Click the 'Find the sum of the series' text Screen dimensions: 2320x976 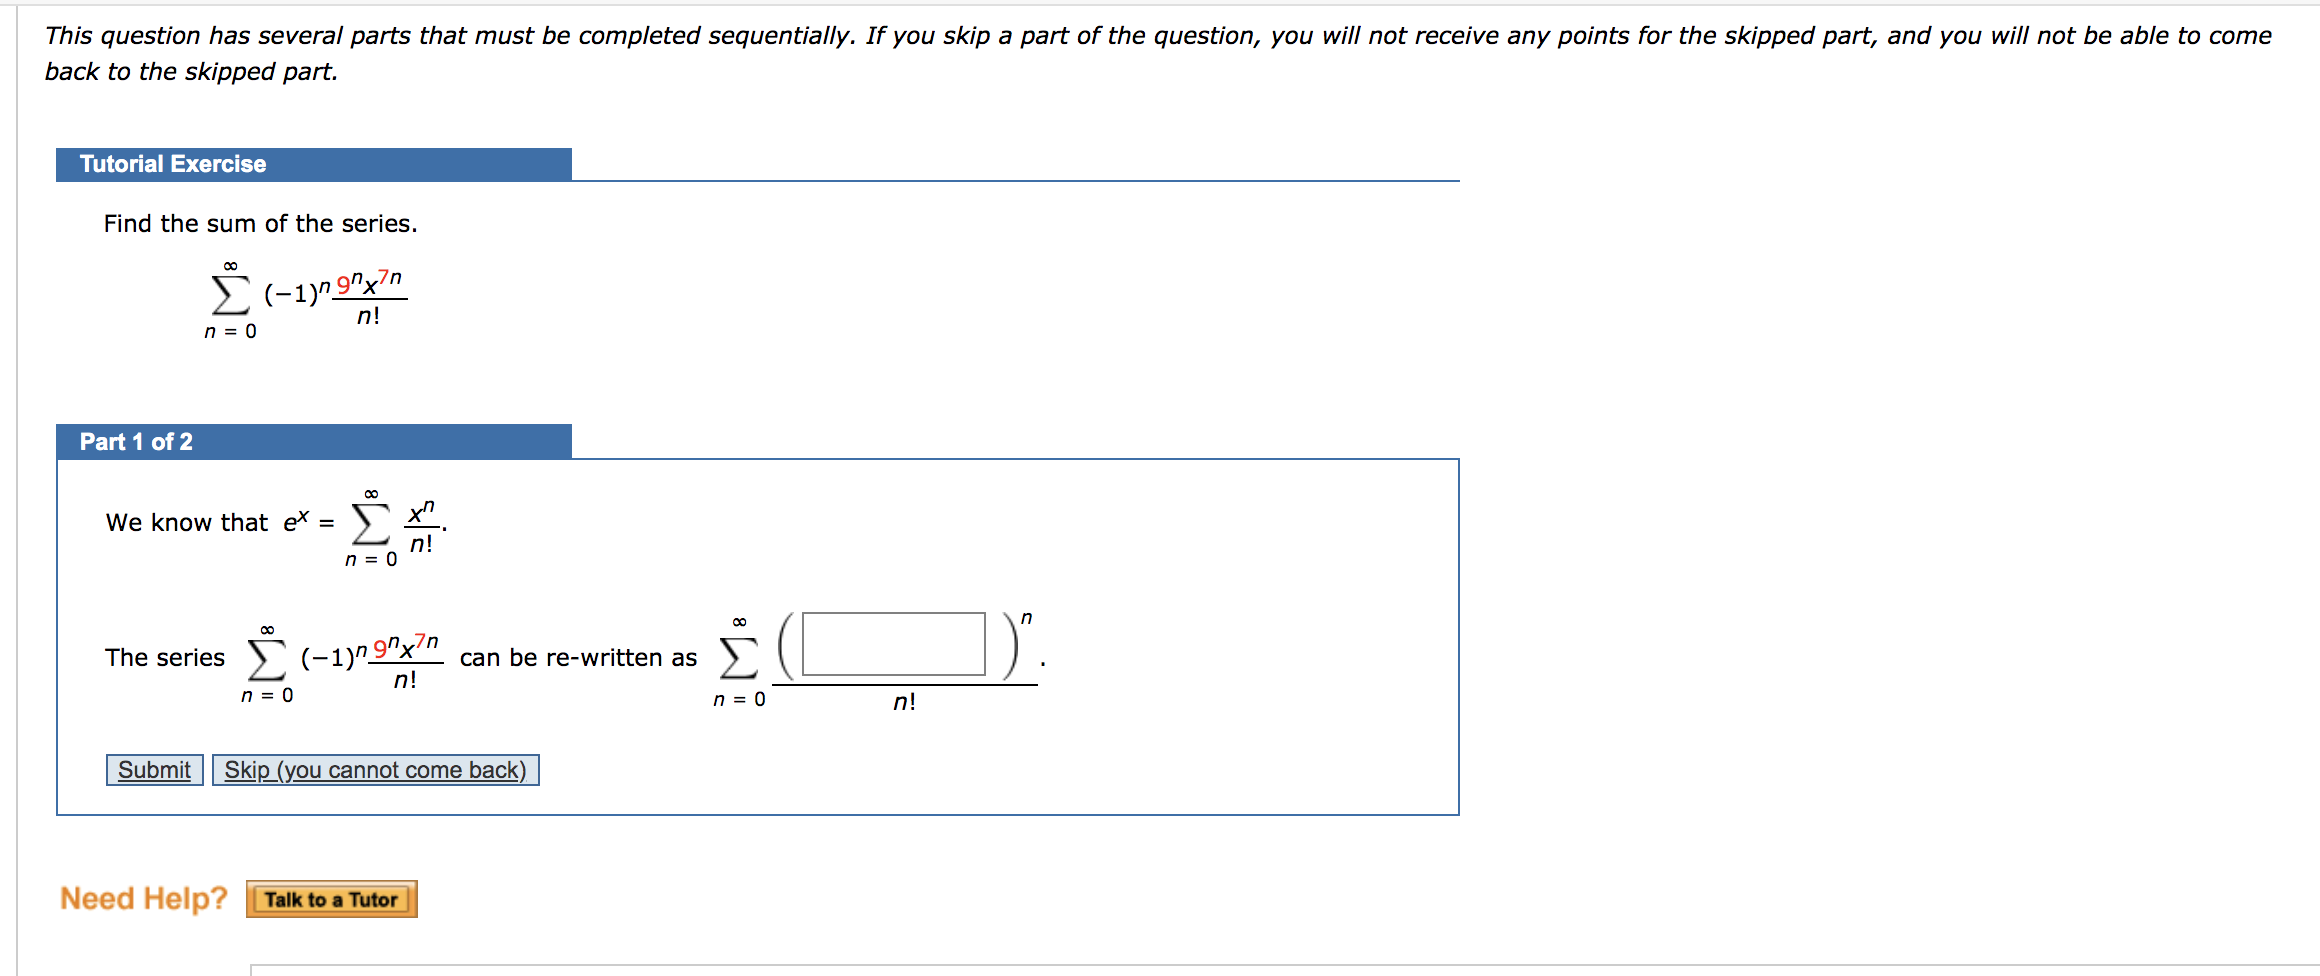point(260,223)
